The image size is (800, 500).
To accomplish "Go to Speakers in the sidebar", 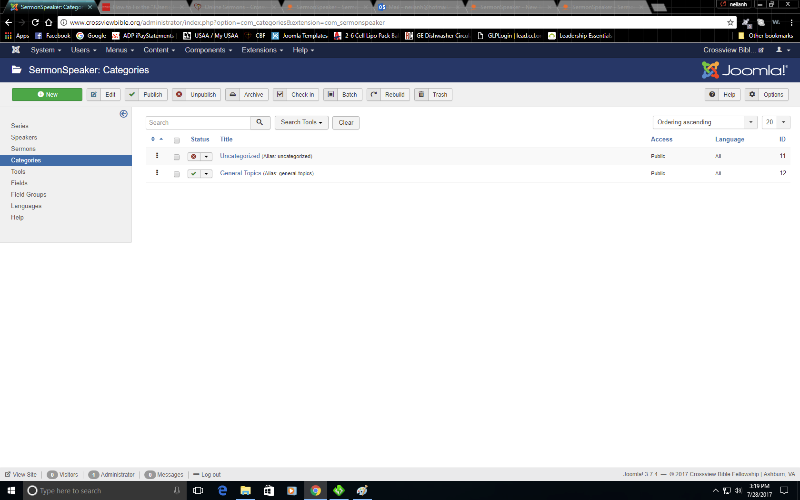I will 24,137.
